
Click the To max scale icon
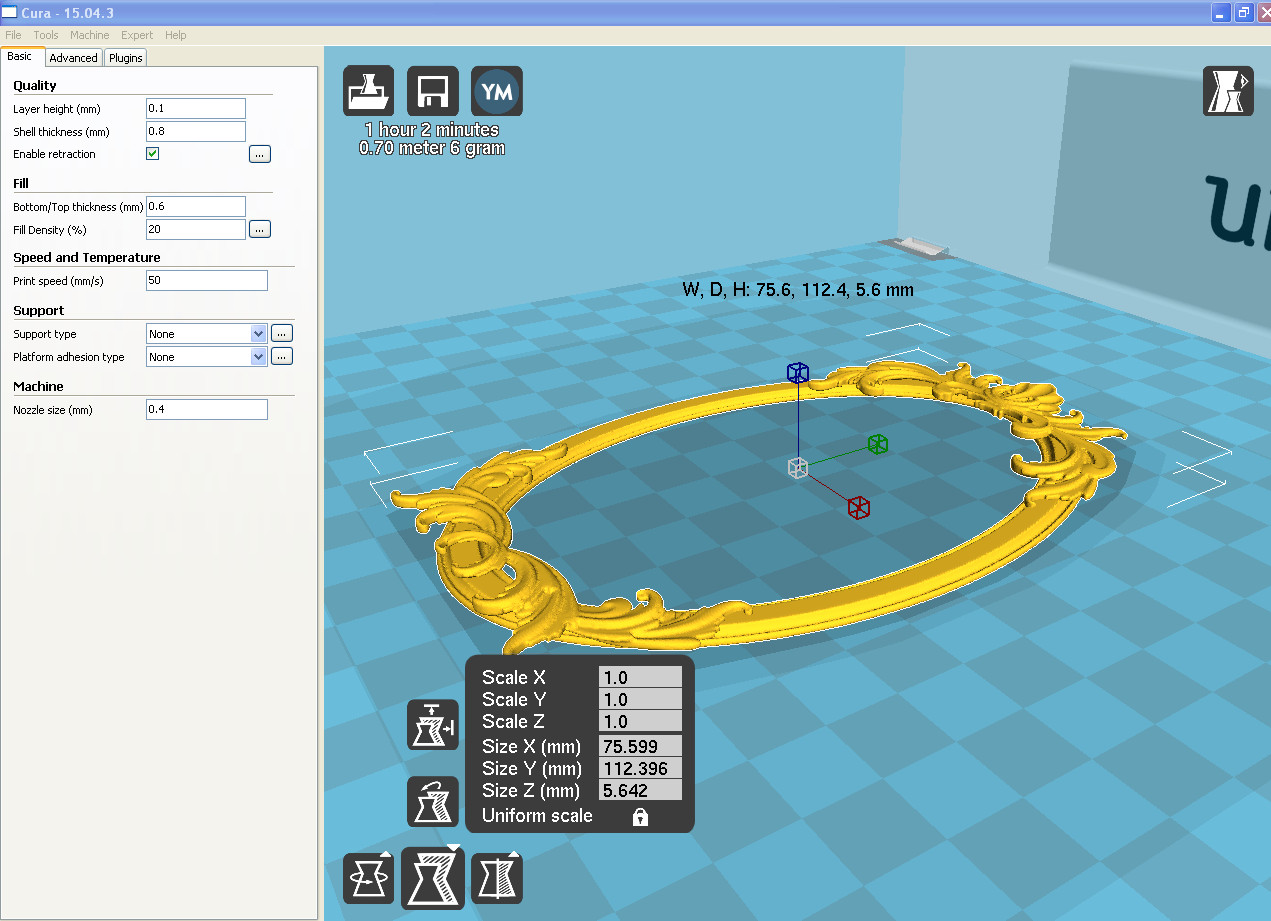(433, 725)
